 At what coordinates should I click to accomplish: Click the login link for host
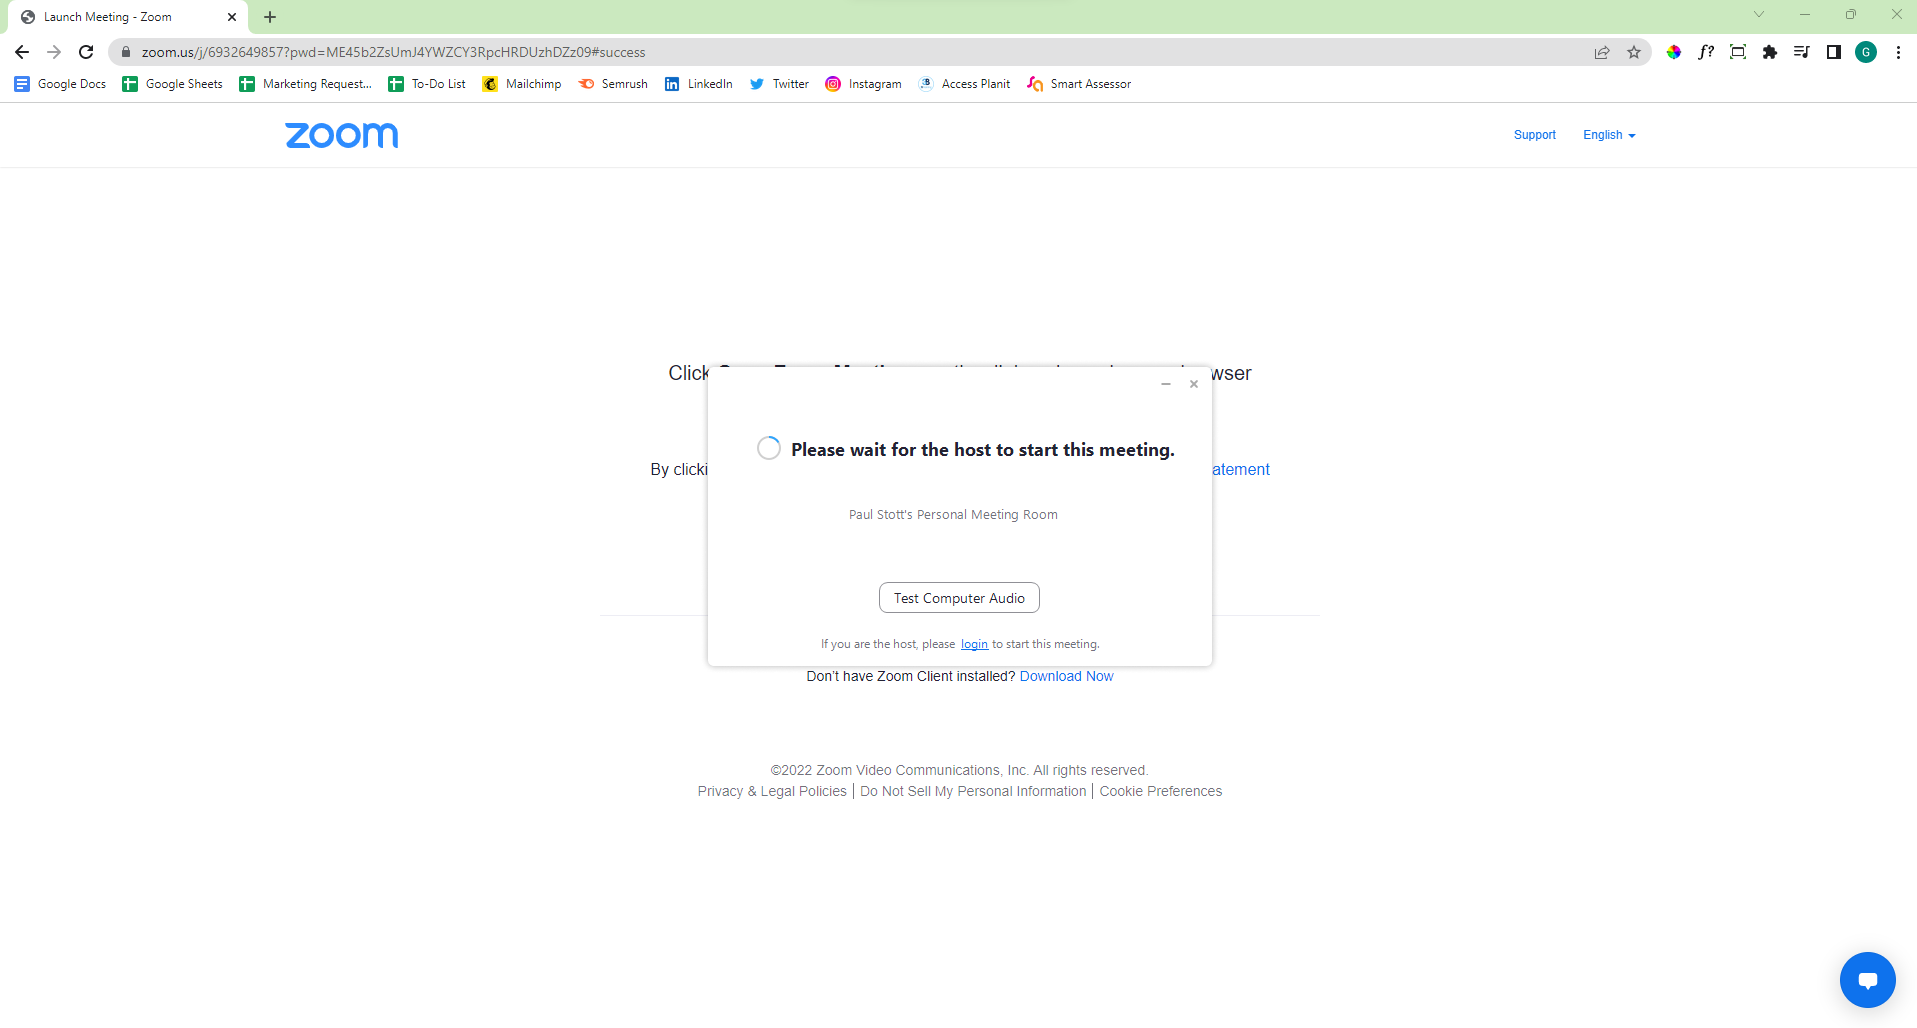pos(974,644)
